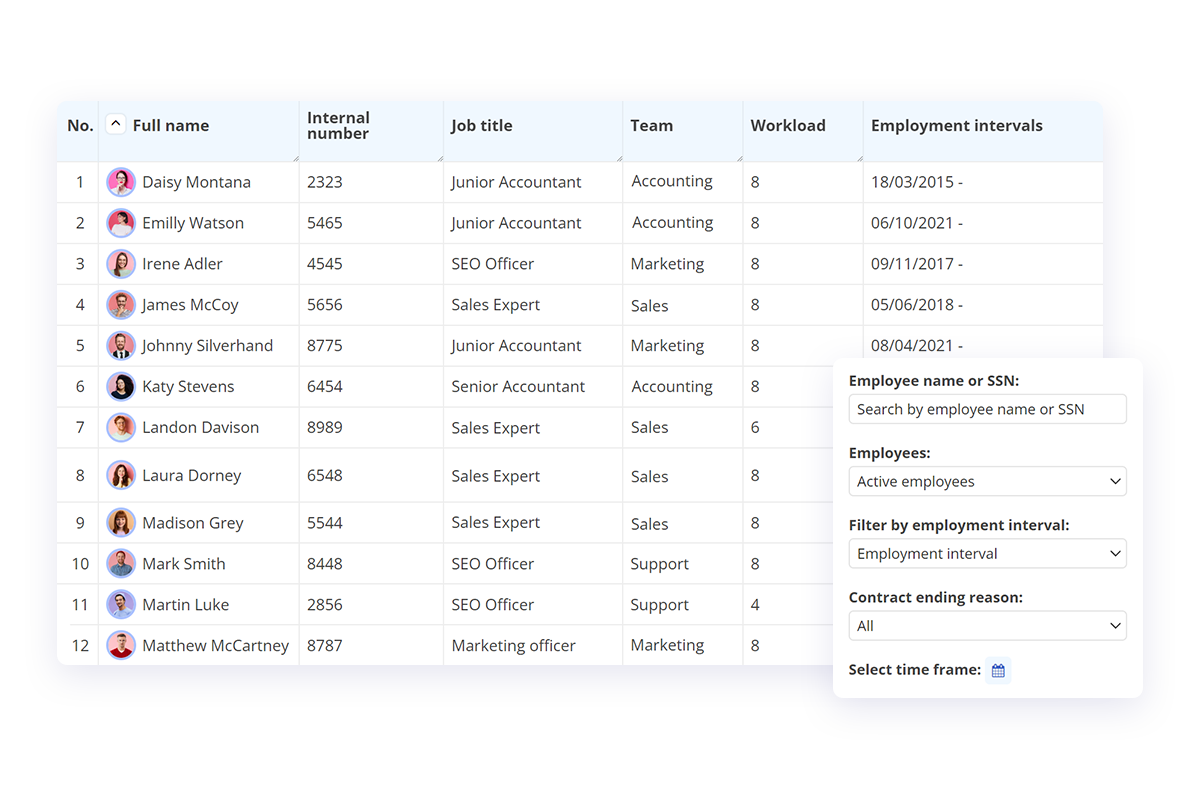
Task: Open the Contract ending reason dropdown
Action: click(x=987, y=626)
